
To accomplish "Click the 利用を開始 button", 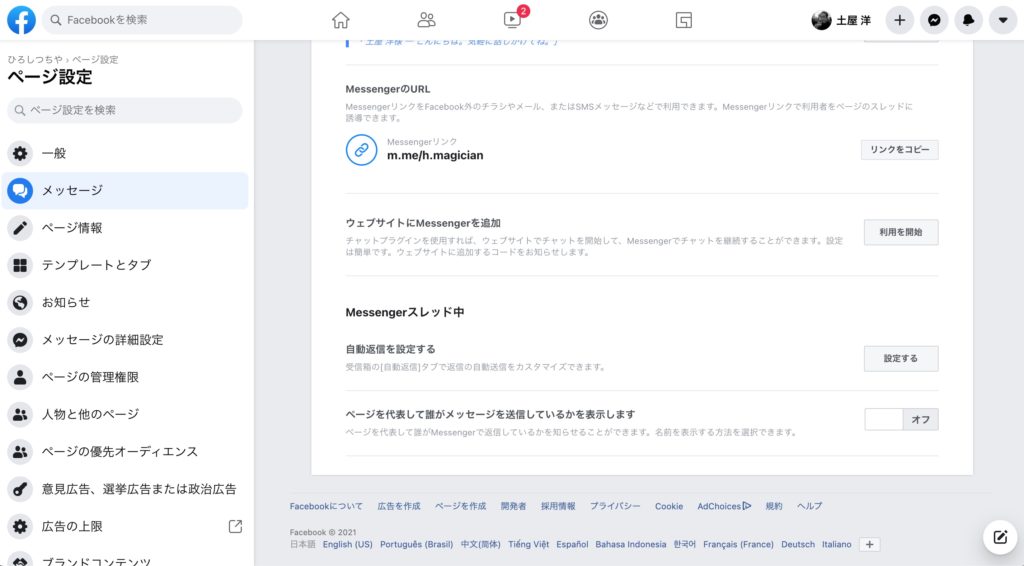I will [x=901, y=232].
